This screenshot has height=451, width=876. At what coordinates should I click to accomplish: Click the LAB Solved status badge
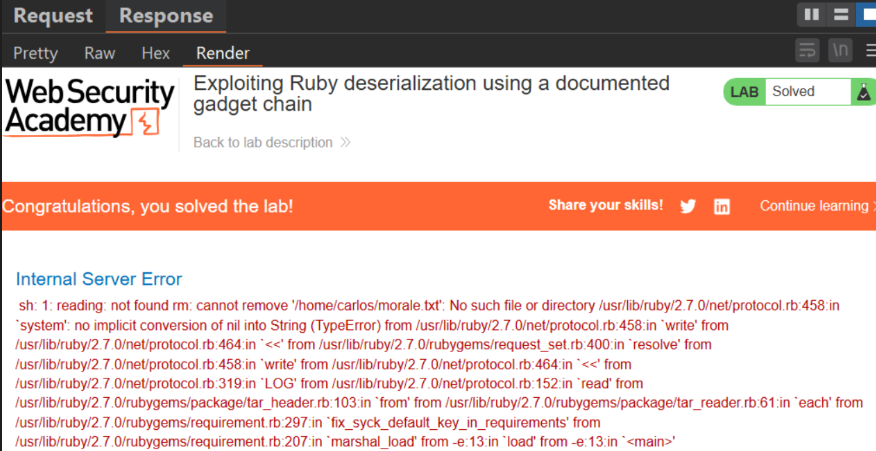tap(799, 92)
